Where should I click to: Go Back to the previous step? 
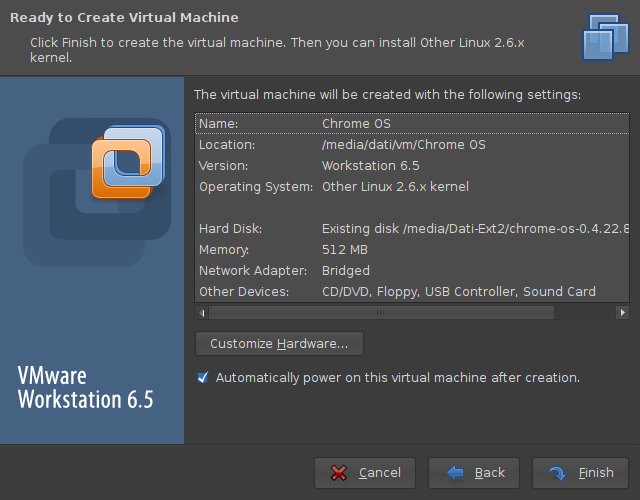click(x=474, y=473)
